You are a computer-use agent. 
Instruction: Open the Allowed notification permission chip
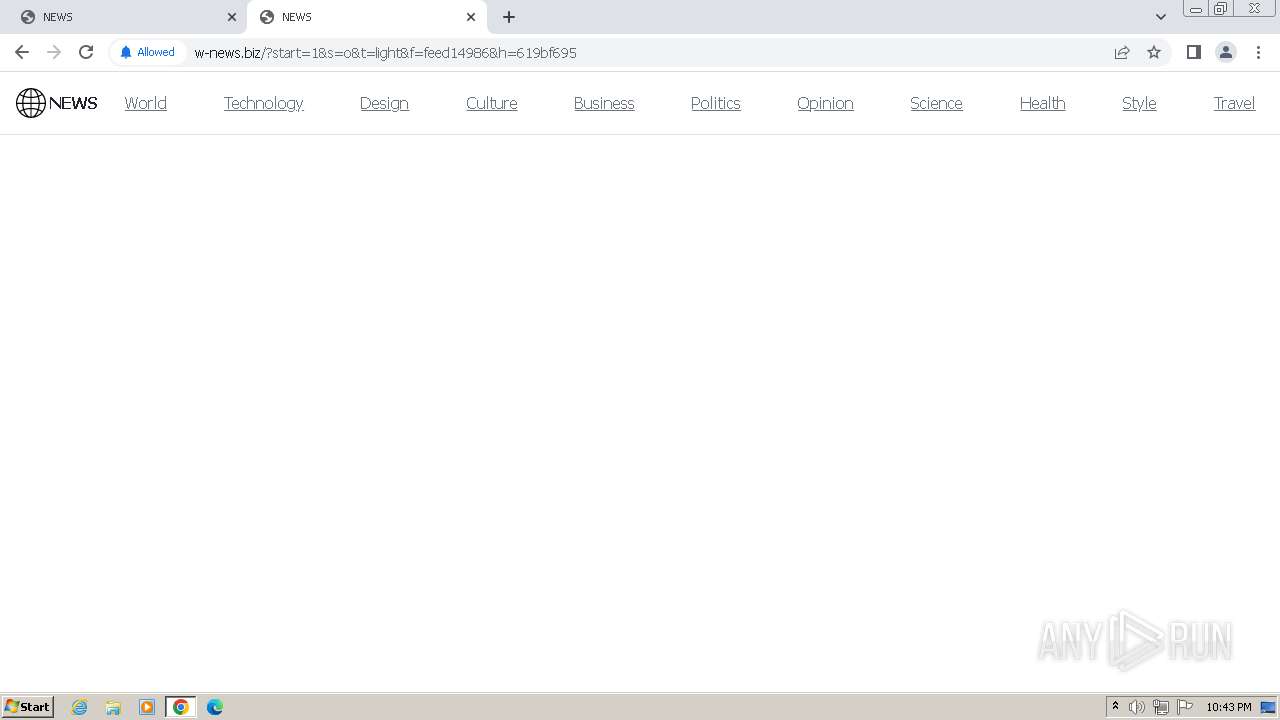pos(147,52)
